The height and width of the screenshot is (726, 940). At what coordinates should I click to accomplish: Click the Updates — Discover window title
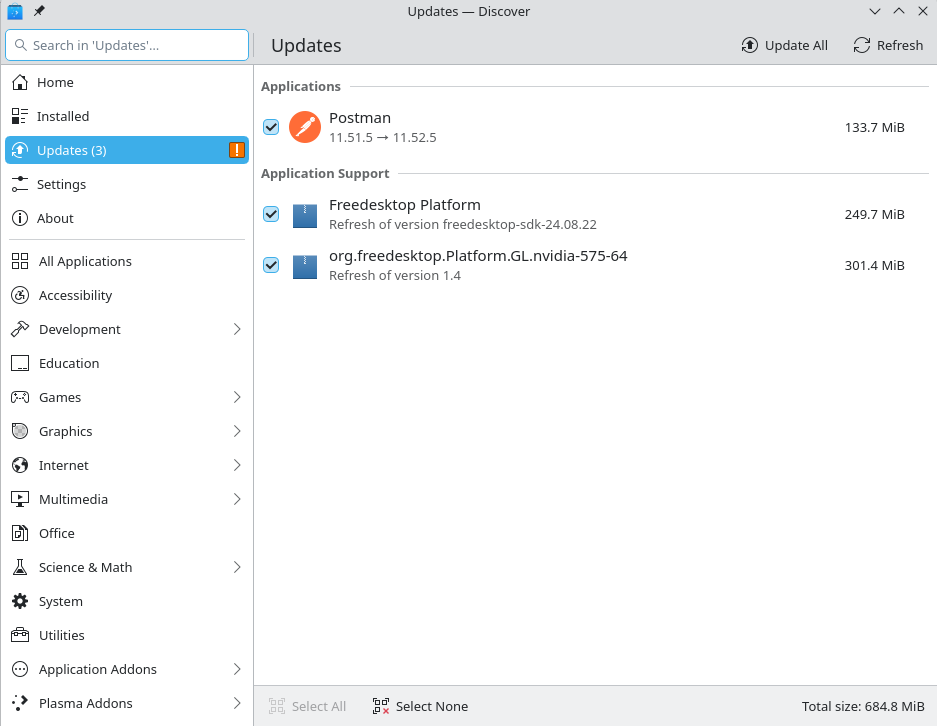tap(469, 11)
